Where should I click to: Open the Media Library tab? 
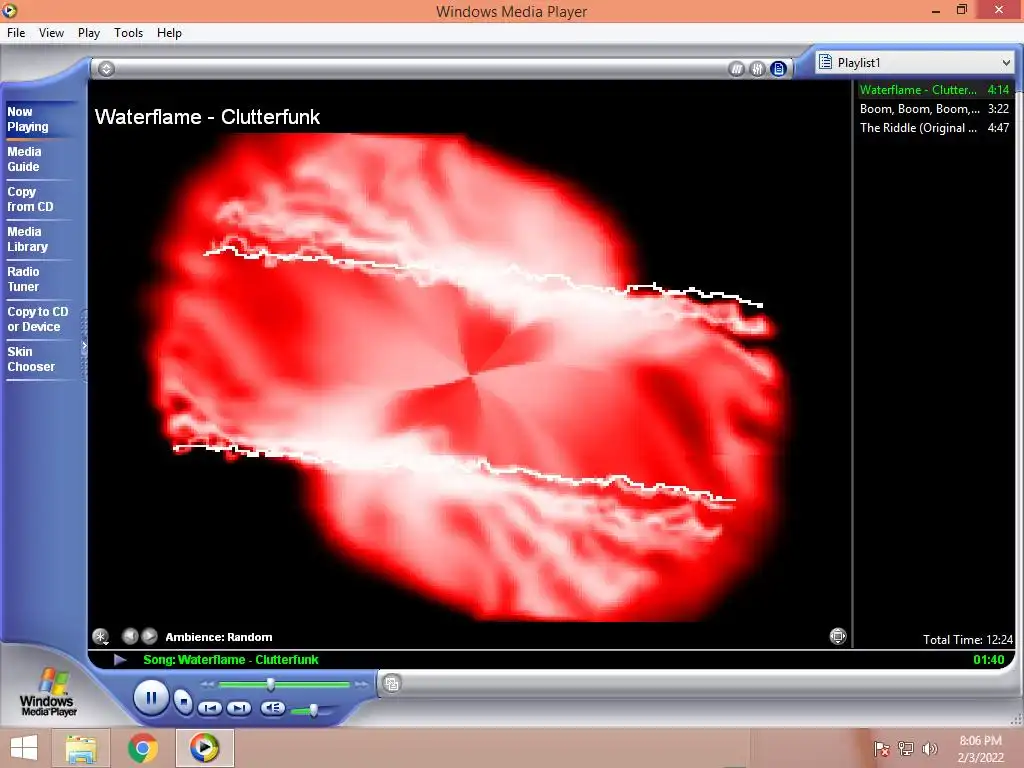pyautogui.click(x=39, y=239)
